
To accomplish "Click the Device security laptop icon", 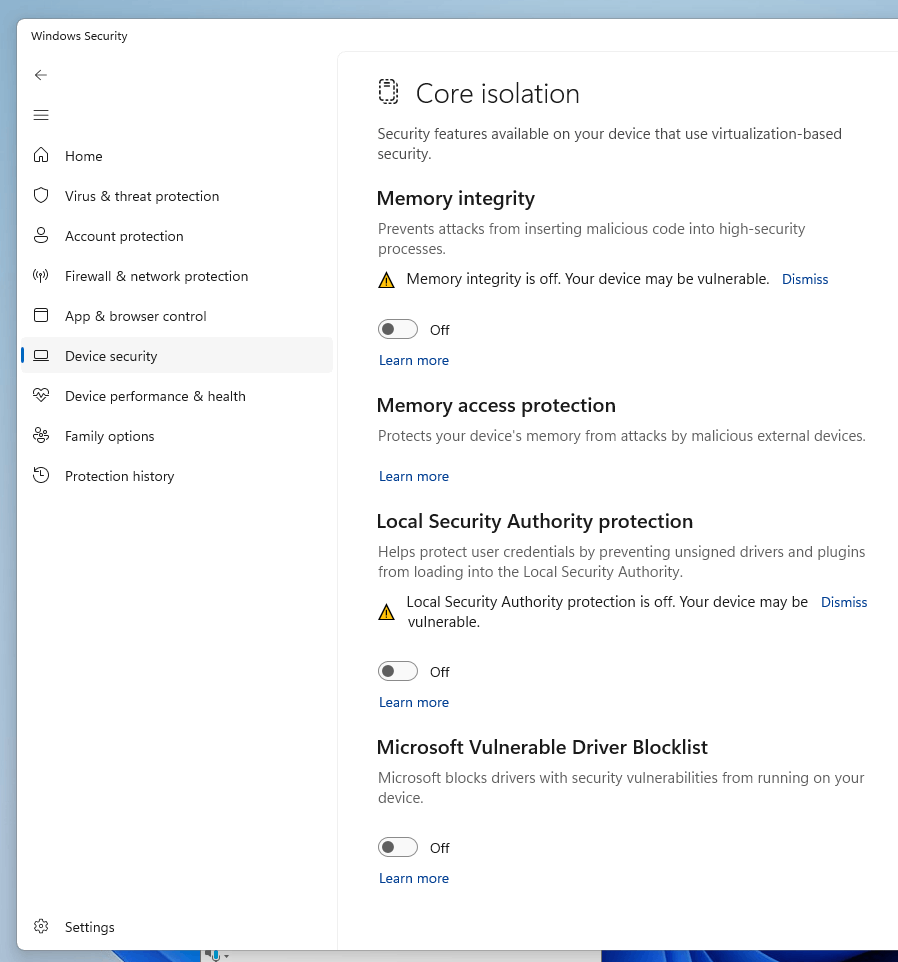I will click(41, 355).
